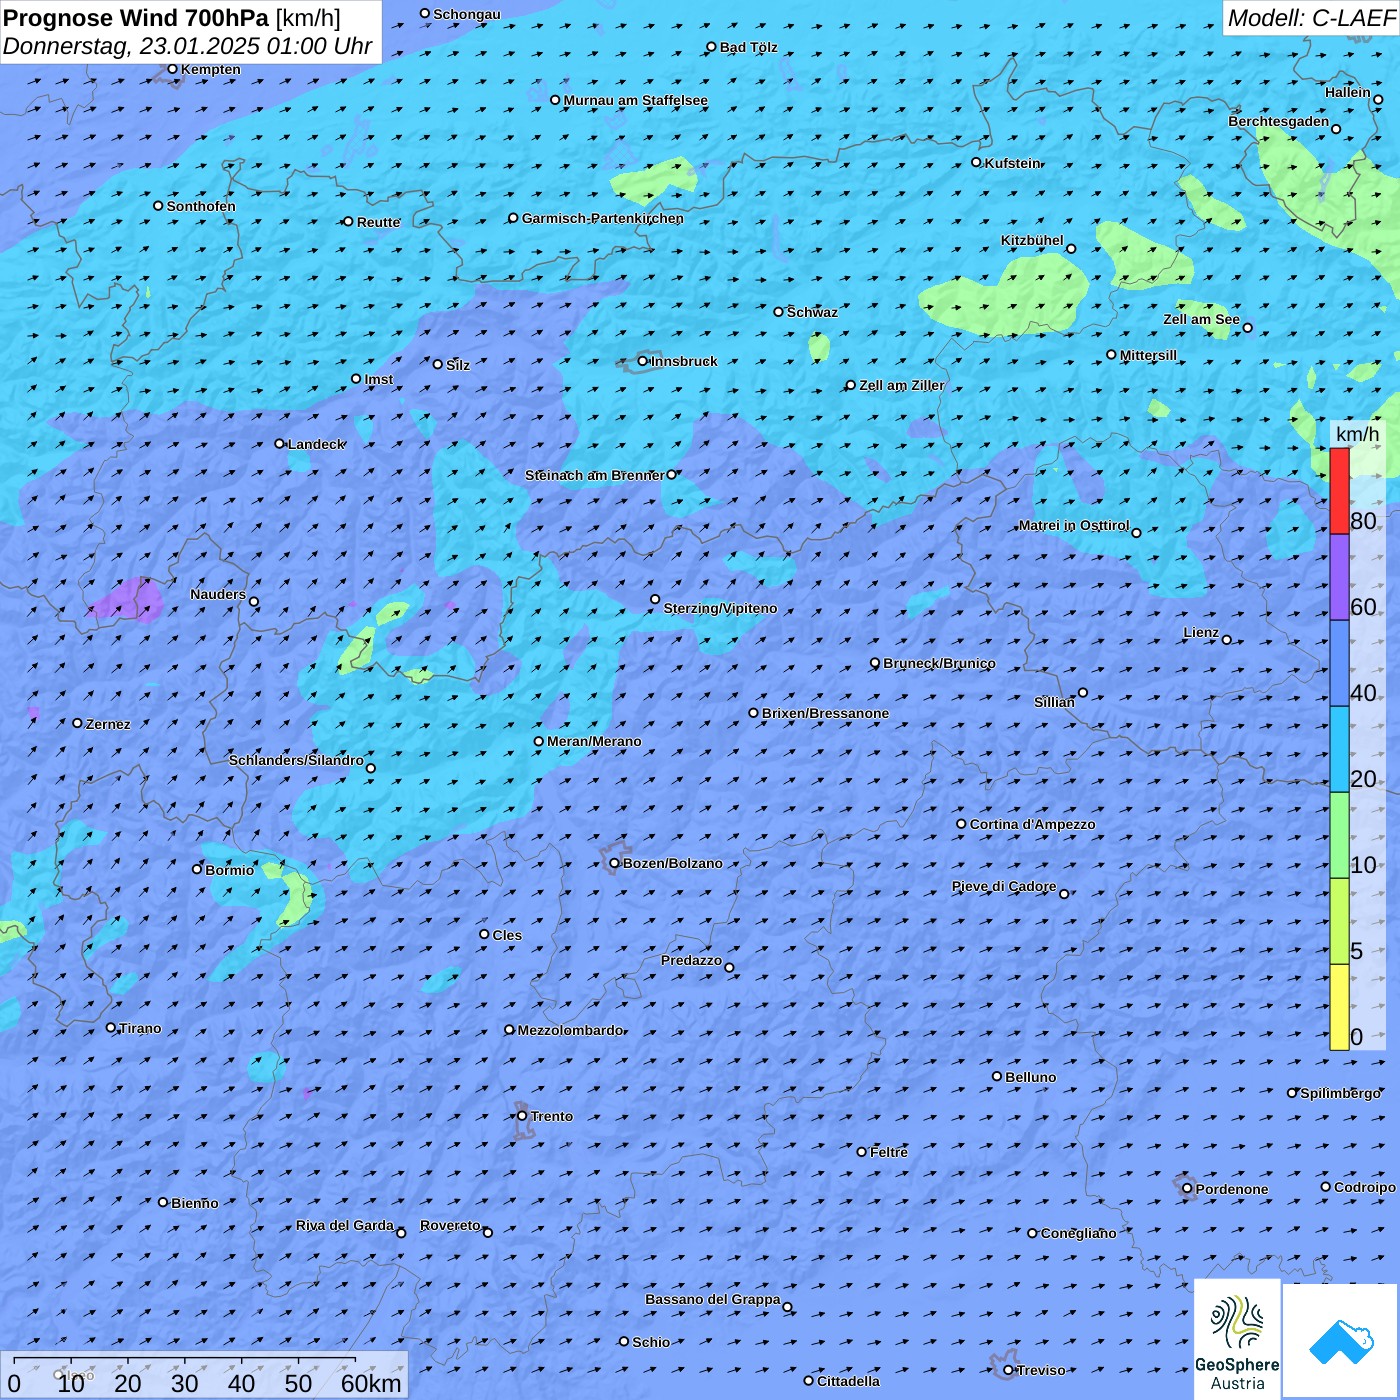Click the GeoSphere Austria logo

(x=1237, y=1339)
